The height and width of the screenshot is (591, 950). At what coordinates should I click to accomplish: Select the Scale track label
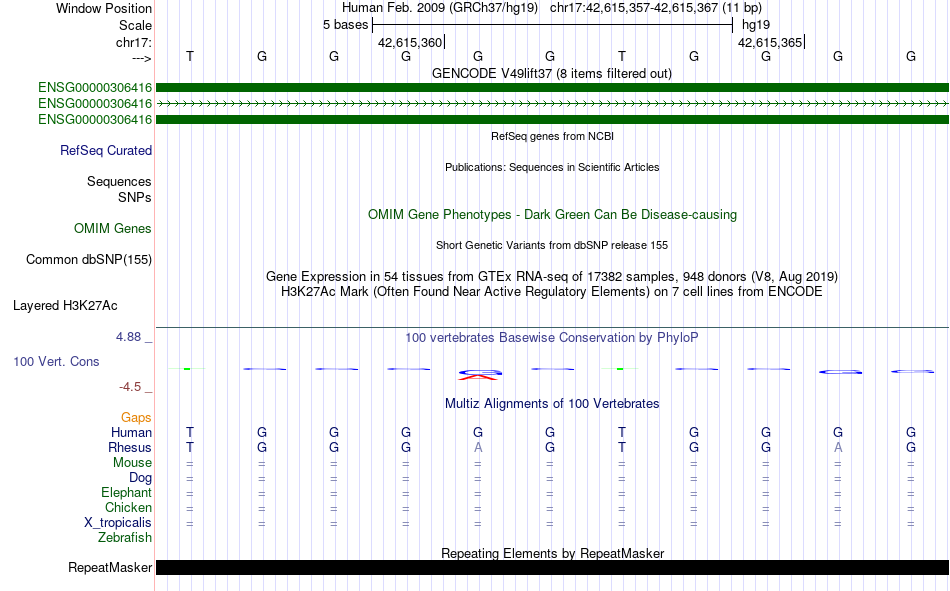pos(135,25)
